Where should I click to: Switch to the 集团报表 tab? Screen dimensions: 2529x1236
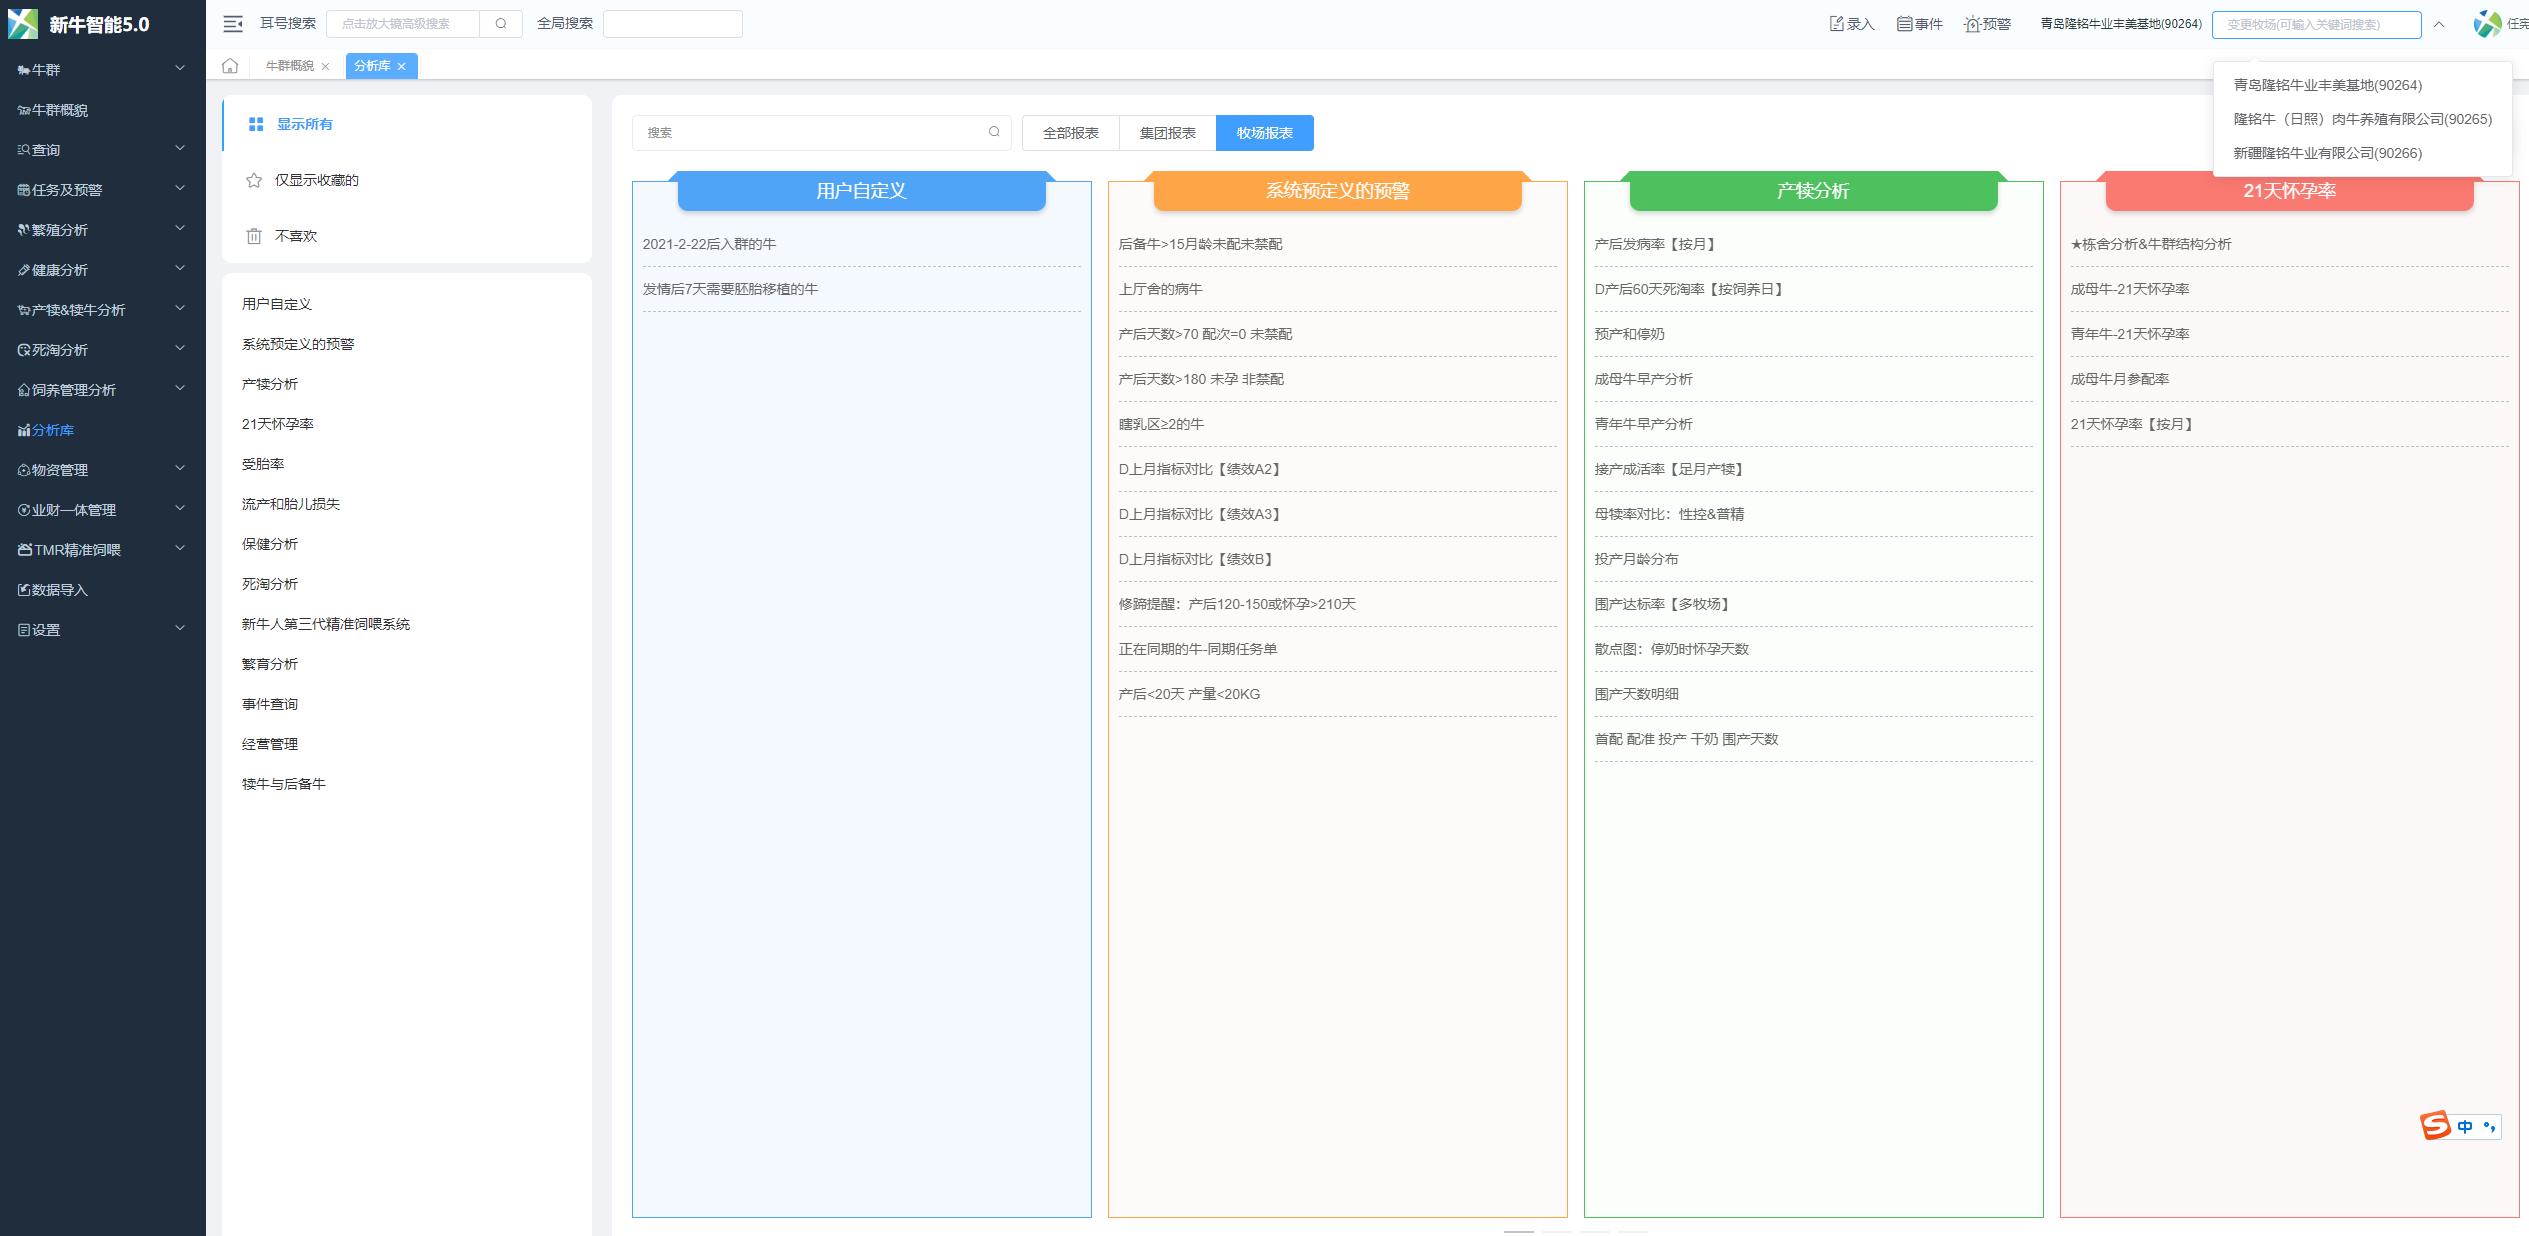tap(1167, 133)
